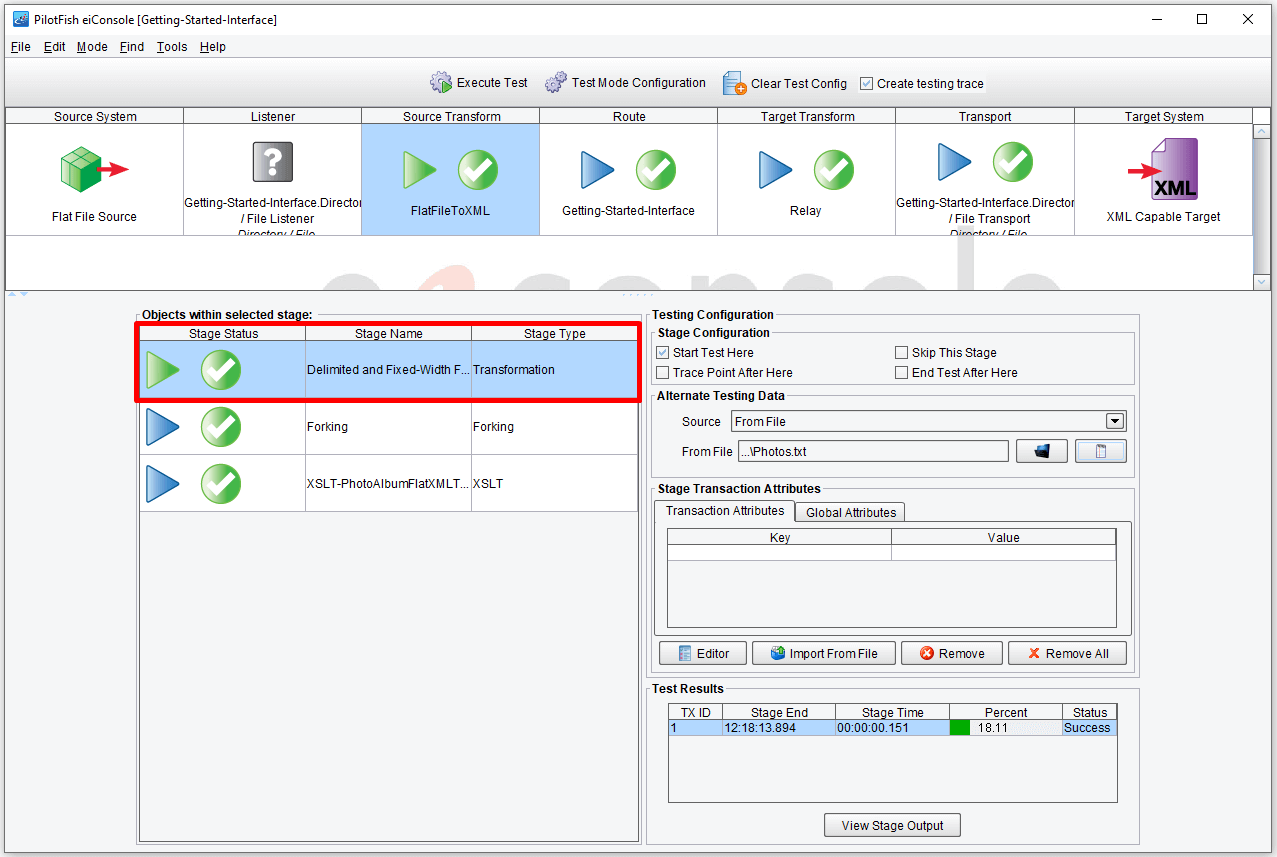Viewport: 1277px width, 857px height.
Task: Click the Route stage green checkmark
Action: click(656, 170)
